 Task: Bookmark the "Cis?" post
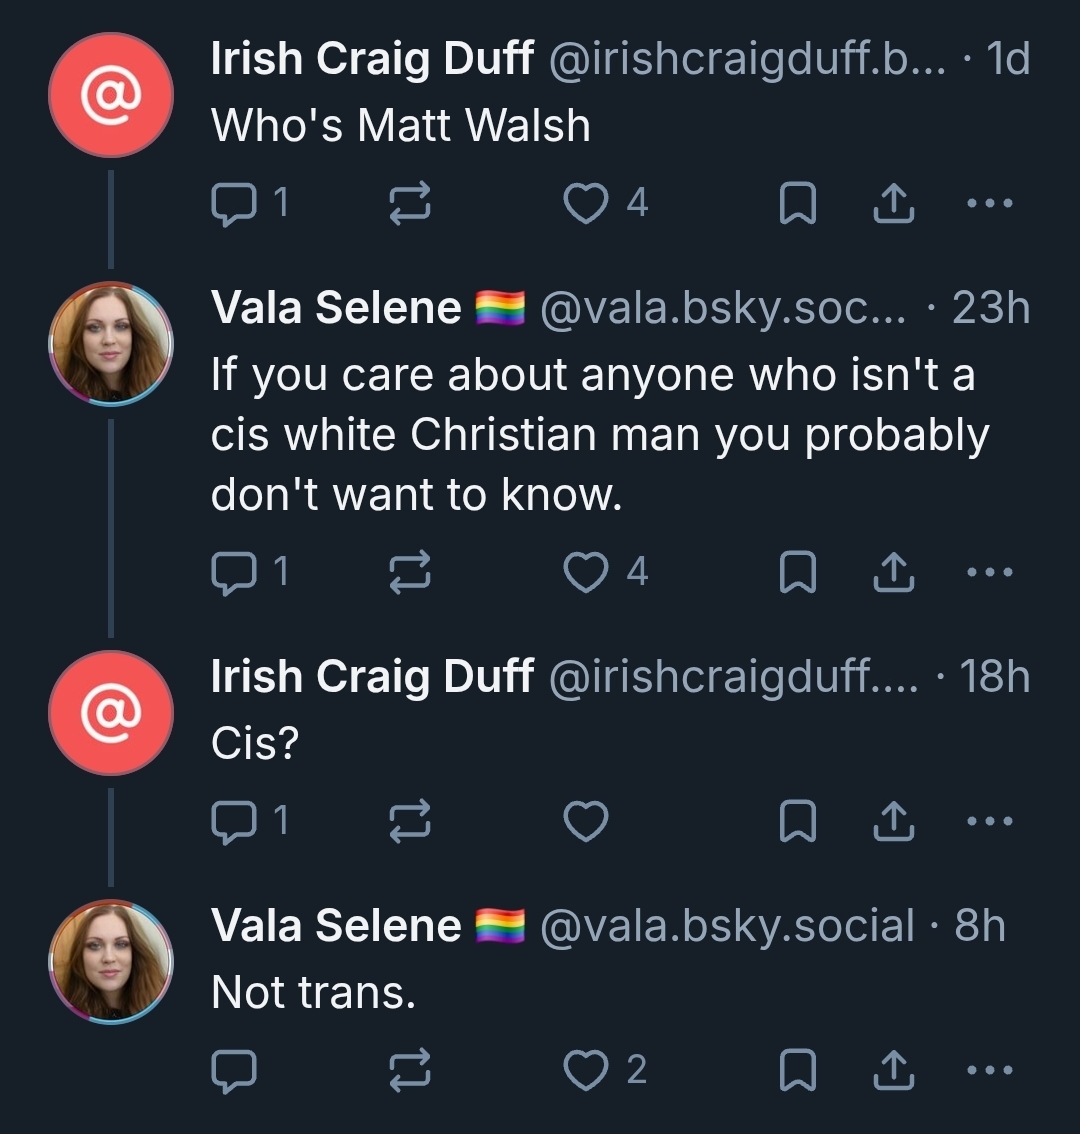tap(798, 822)
